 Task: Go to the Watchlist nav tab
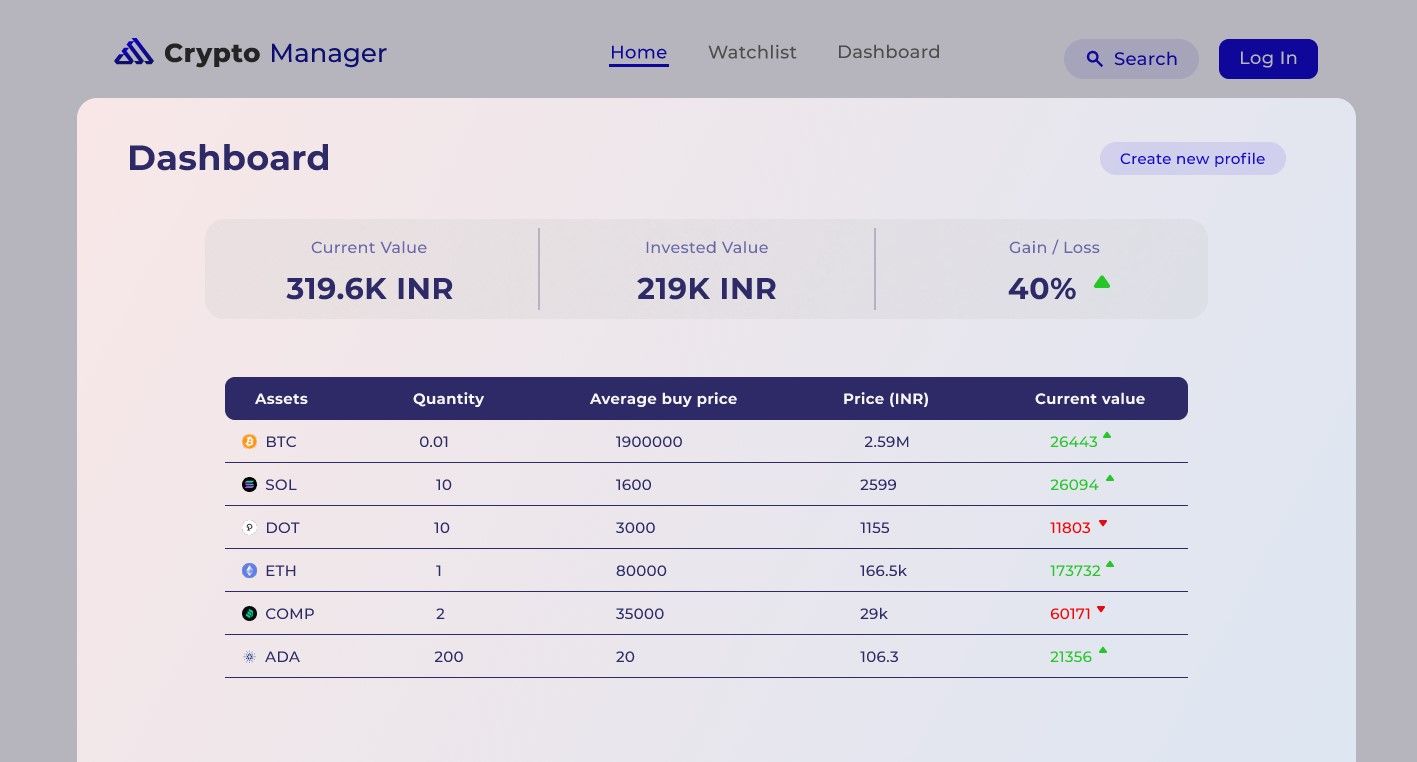pyautogui.click(x=752, y=52)
